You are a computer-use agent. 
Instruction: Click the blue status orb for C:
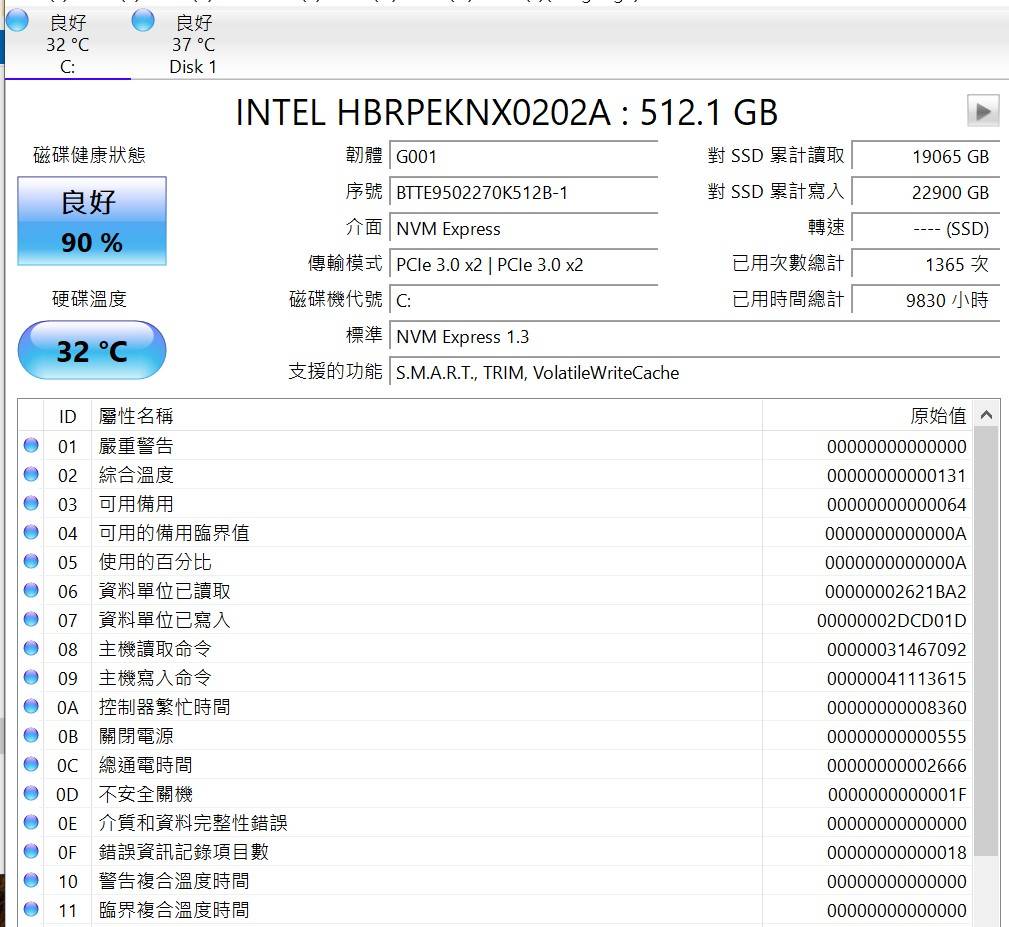click(17, 21)
